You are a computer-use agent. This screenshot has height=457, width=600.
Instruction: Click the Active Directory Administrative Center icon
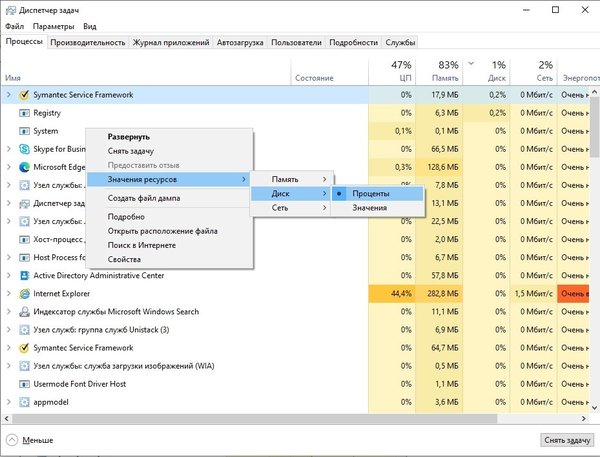(x=24, y=275)
